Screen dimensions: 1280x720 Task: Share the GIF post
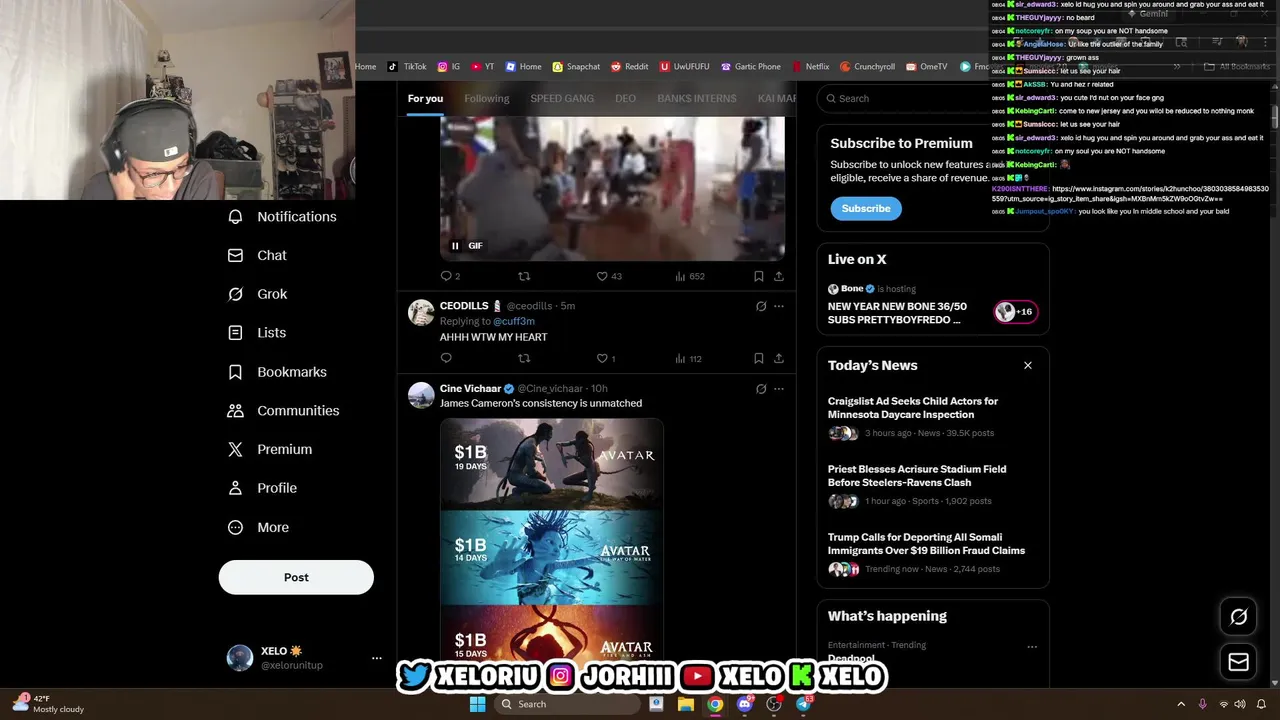click(x=779, y=276)
